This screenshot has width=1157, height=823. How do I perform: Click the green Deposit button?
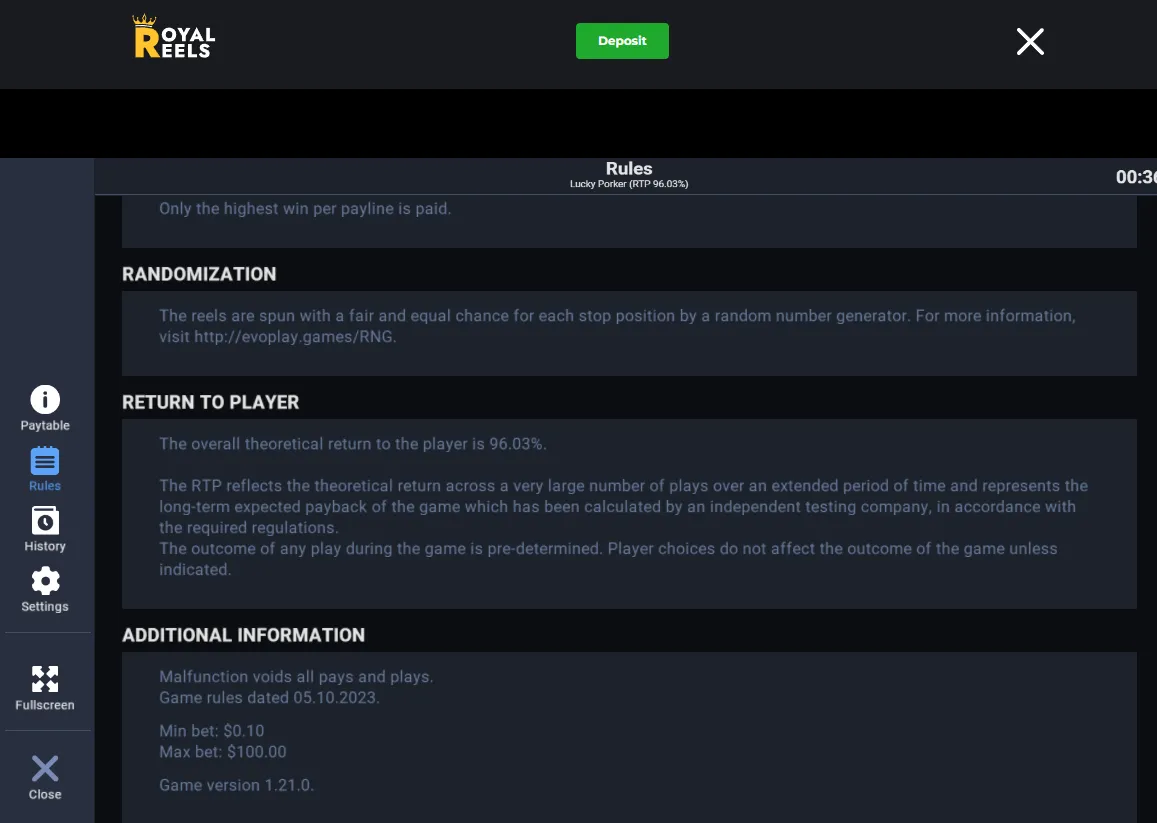[622, 41]
